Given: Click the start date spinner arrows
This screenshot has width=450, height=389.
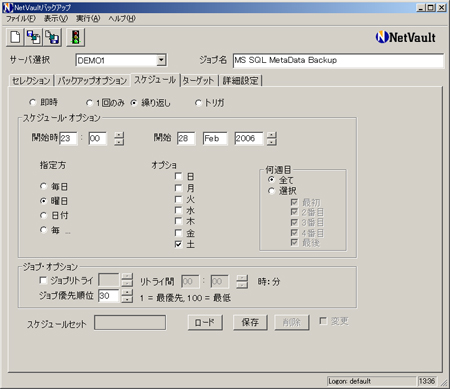Looking at the screenshot, I should [x=272, y=138].
